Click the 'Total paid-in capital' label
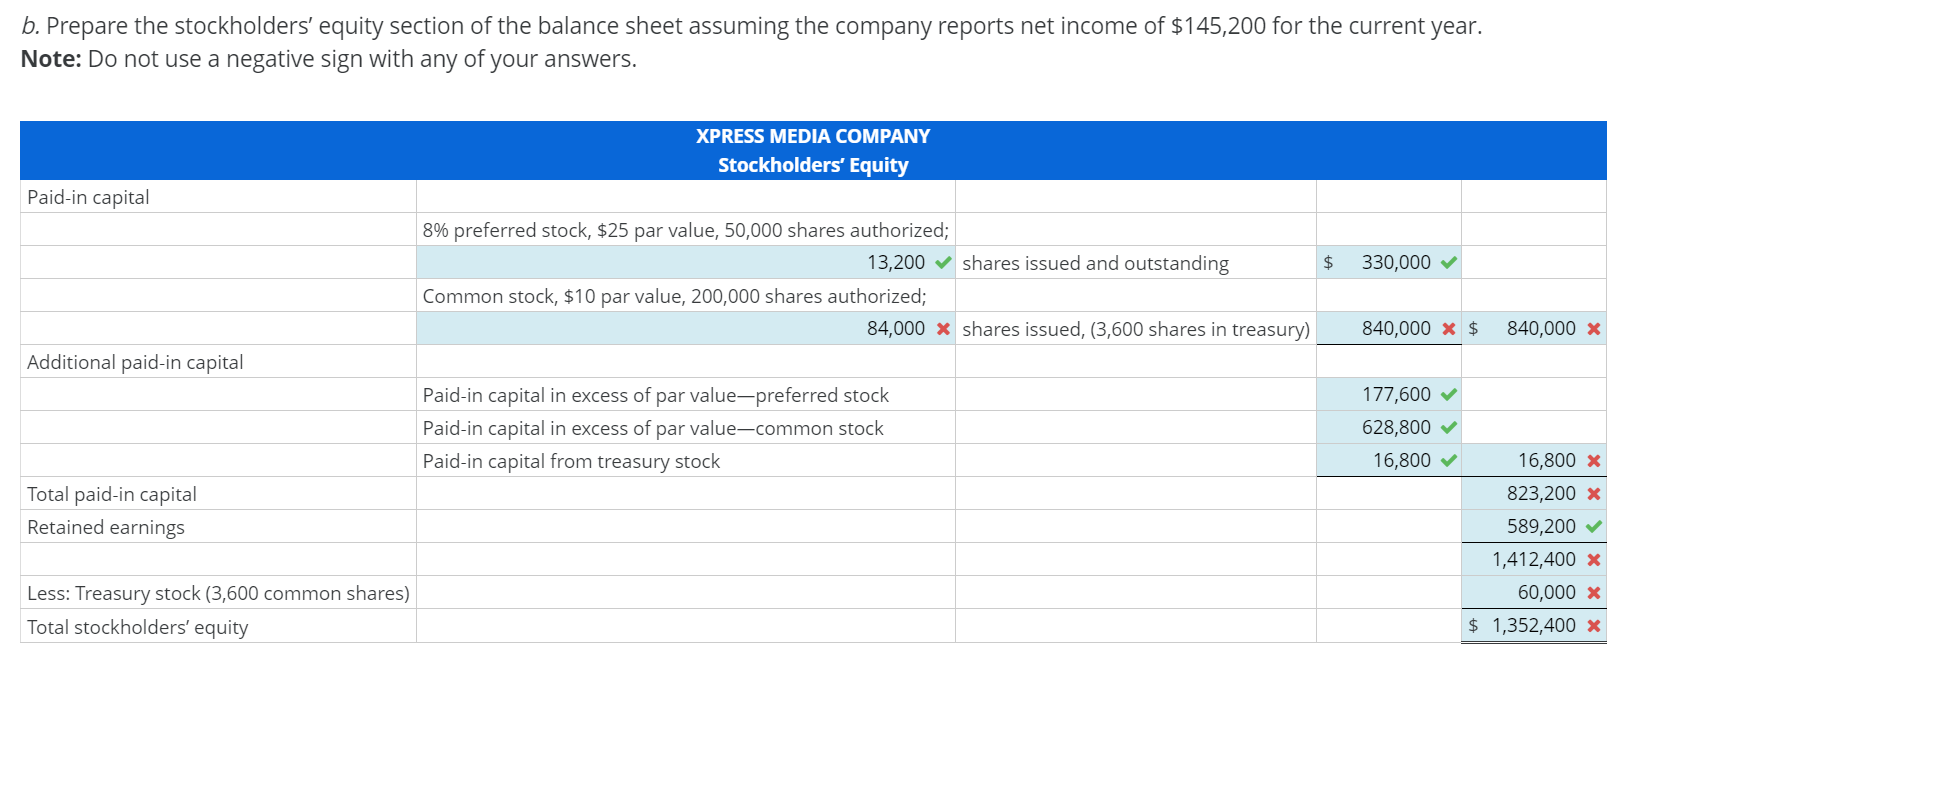 [x=112, y=494]
